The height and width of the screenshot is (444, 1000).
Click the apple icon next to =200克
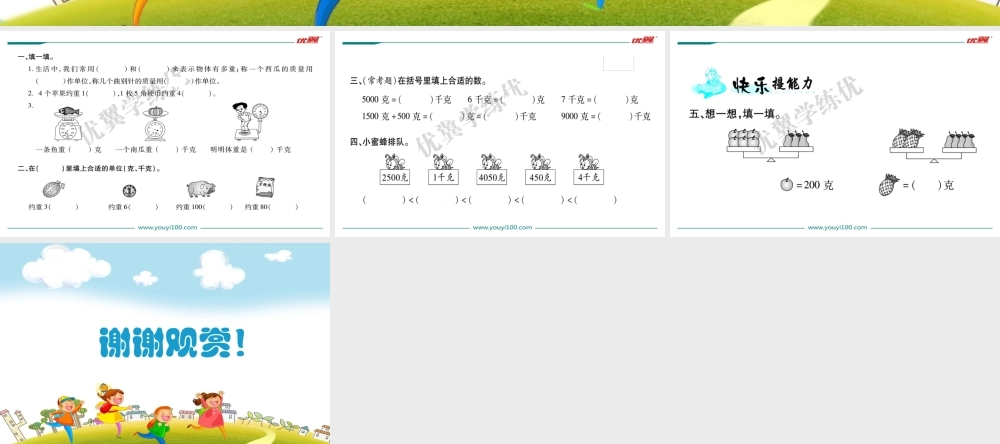pyautogui.click(x=786, y=185)
